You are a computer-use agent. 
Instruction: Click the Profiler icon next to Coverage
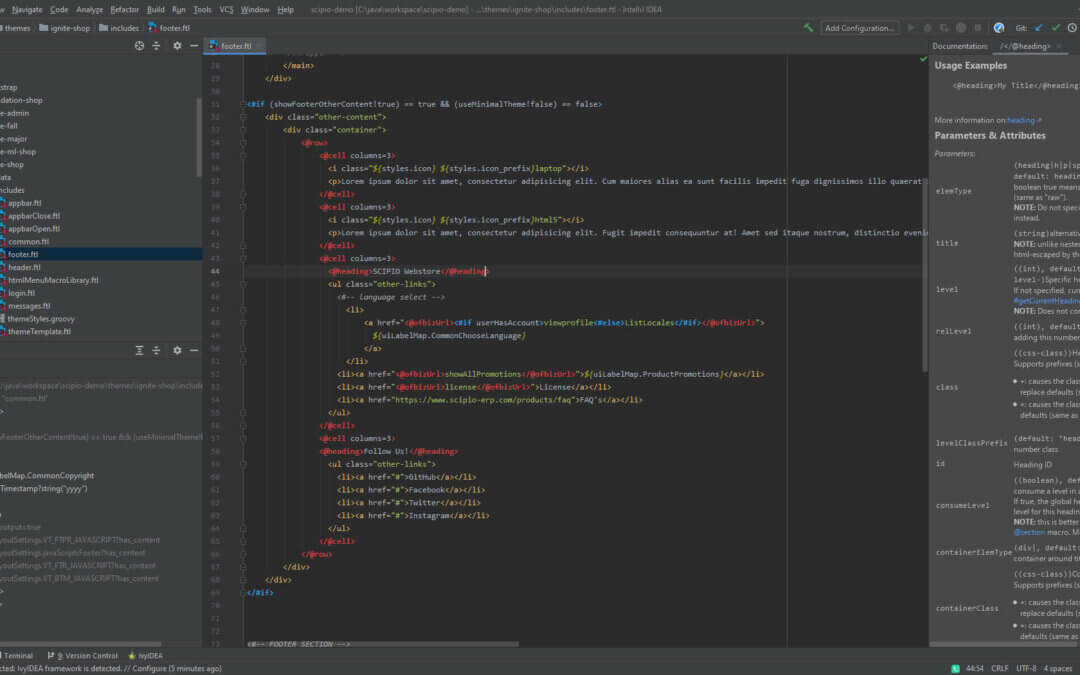pos(961,28)
